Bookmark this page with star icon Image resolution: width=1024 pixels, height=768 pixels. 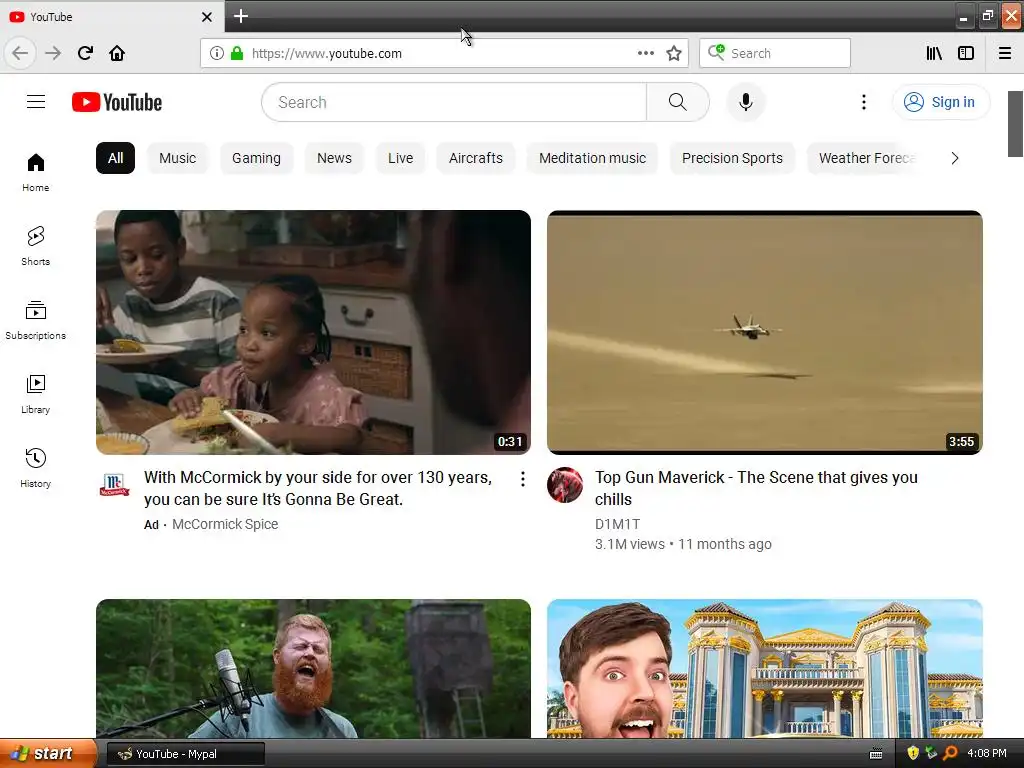pyautogui.click(x=674, y=54)
